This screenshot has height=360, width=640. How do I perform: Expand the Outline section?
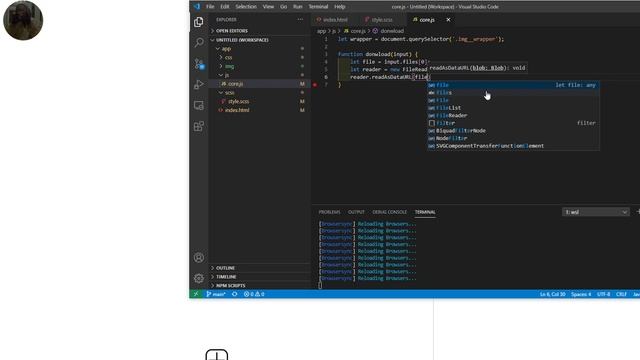click(x=260, y=268)
